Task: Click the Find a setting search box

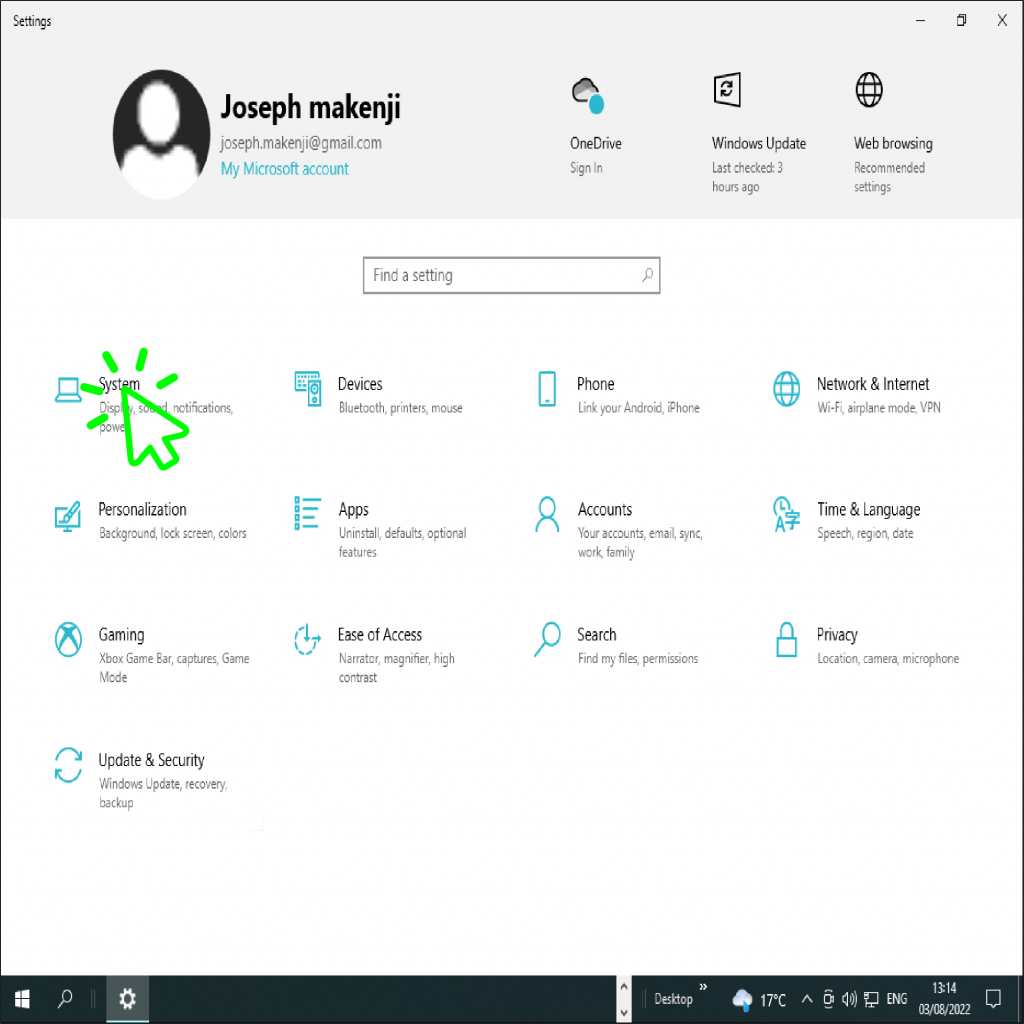Action: tap(511, 275)
